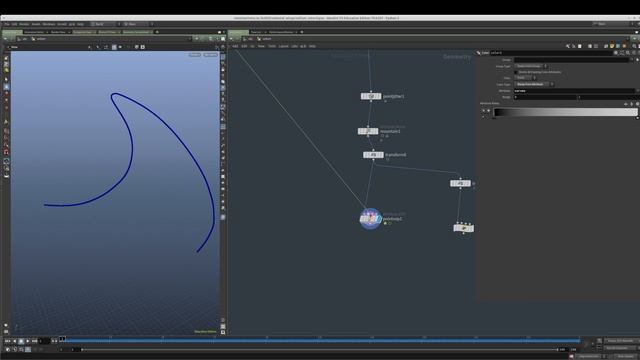Open the Render menu
640x360 pixels.
pos(24,24)
